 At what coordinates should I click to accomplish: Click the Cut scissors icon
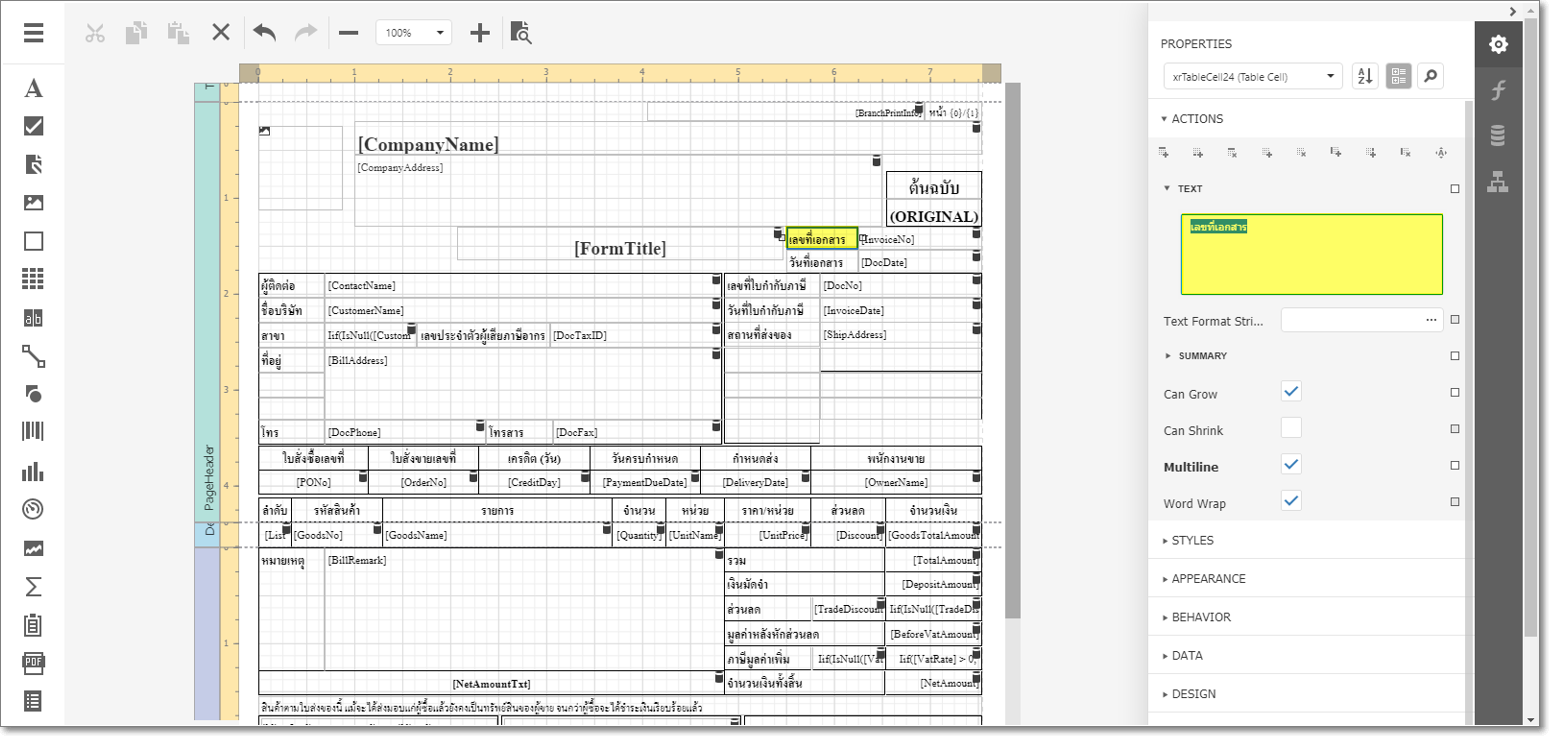click(x=95, y=32)
